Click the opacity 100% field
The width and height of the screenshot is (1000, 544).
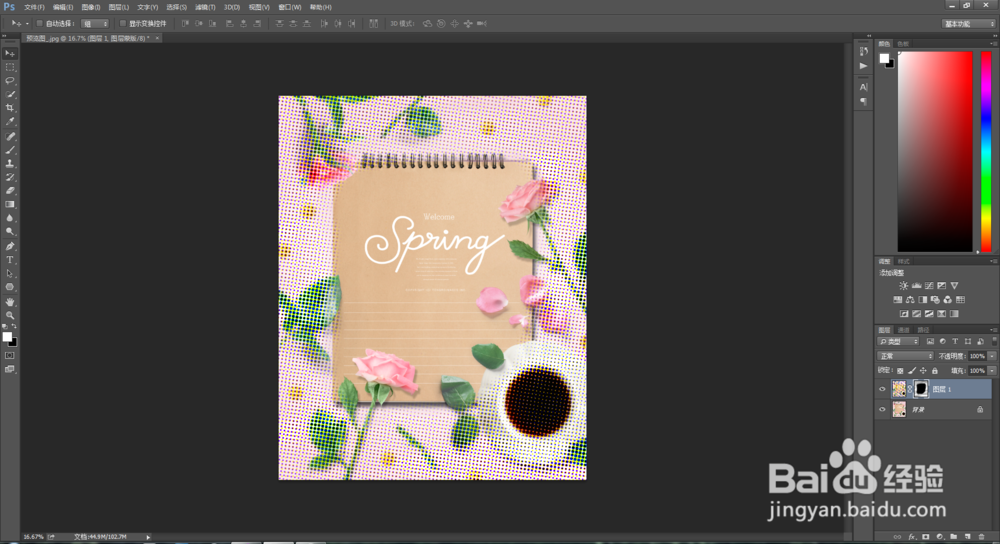click(x=977, y=356)
